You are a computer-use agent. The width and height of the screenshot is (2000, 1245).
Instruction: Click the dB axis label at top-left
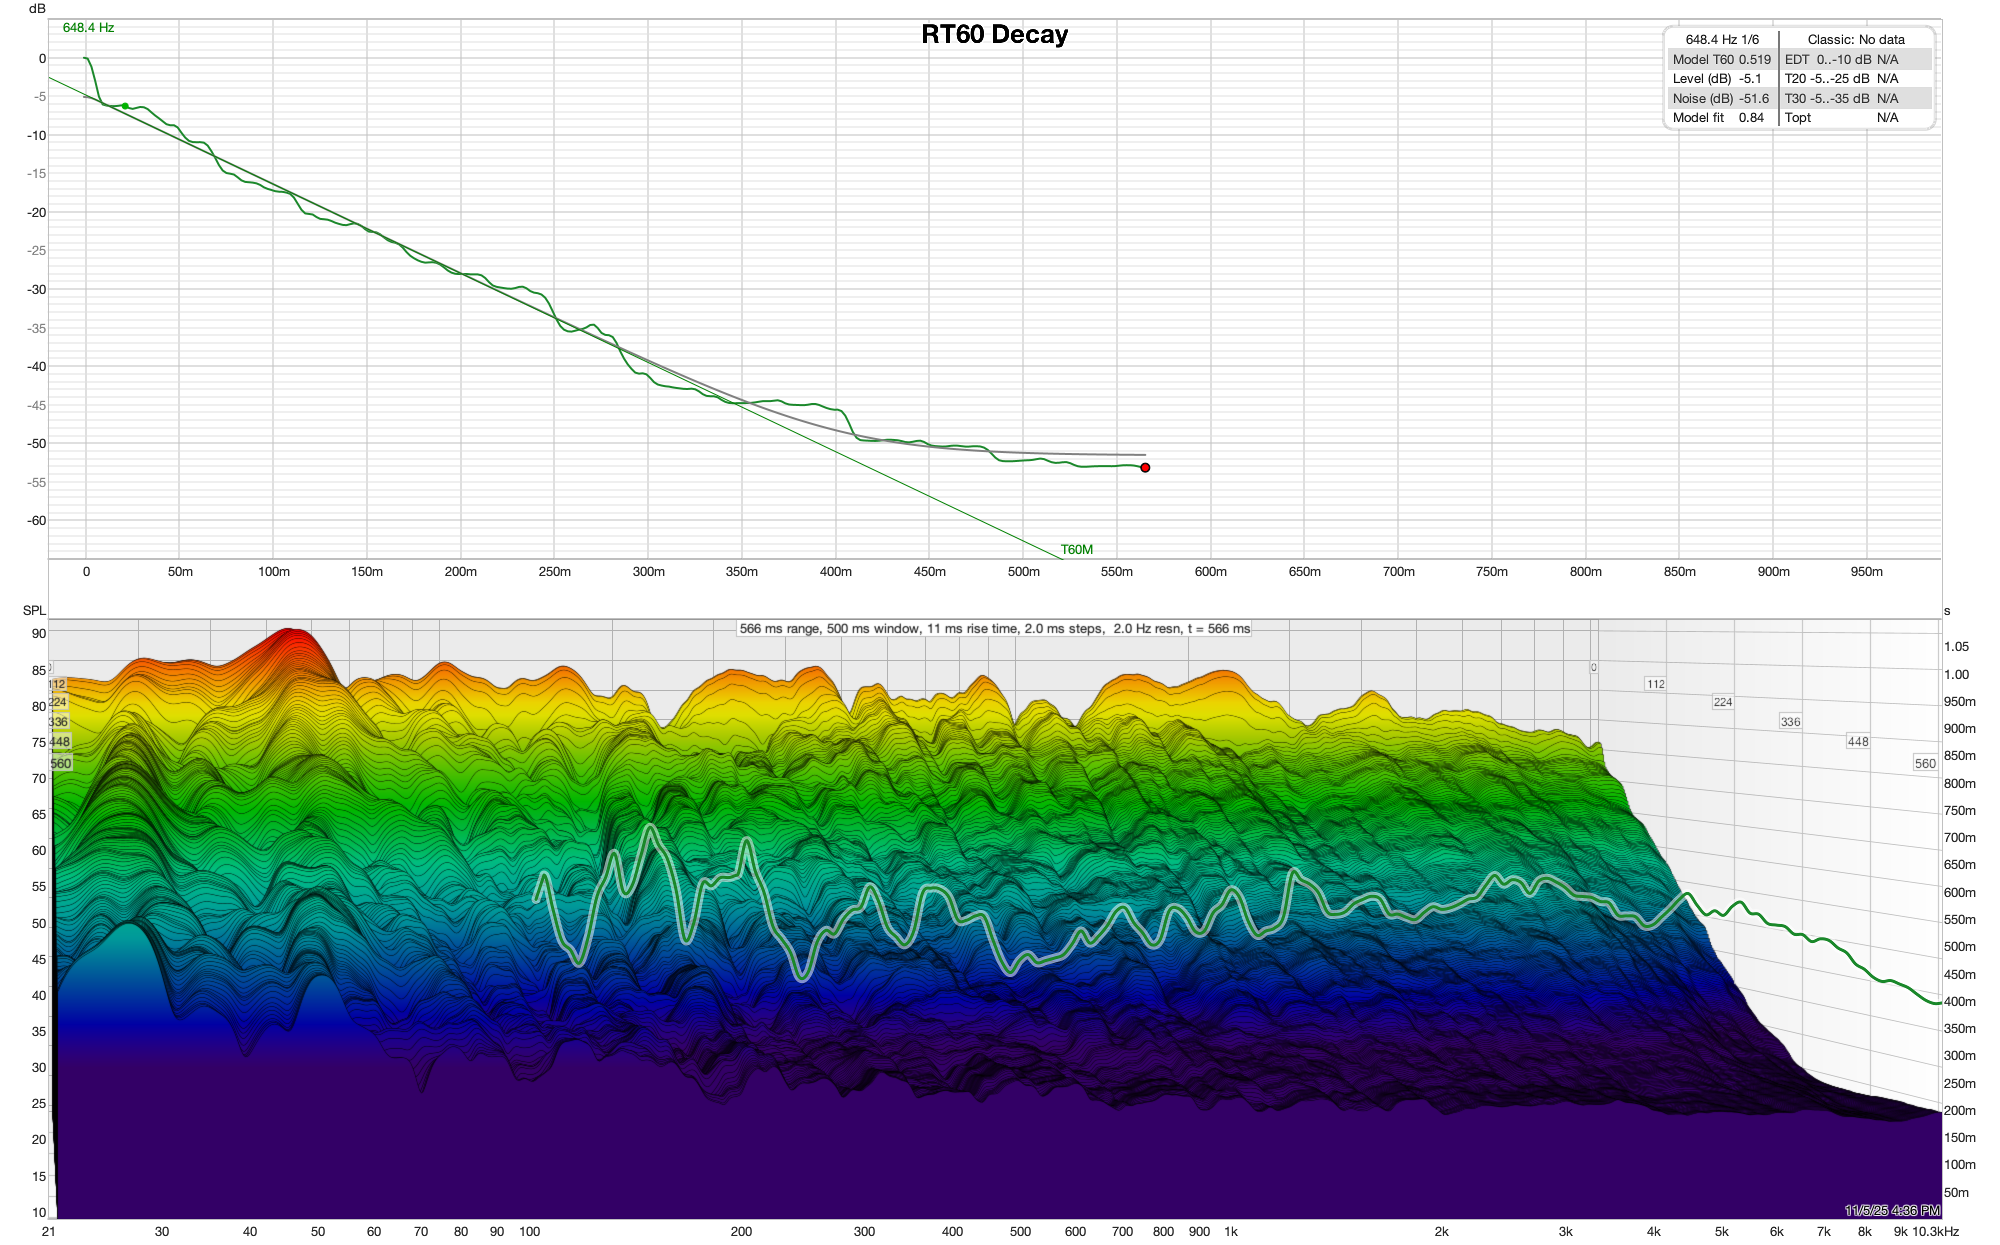click(x=37, y=9)
